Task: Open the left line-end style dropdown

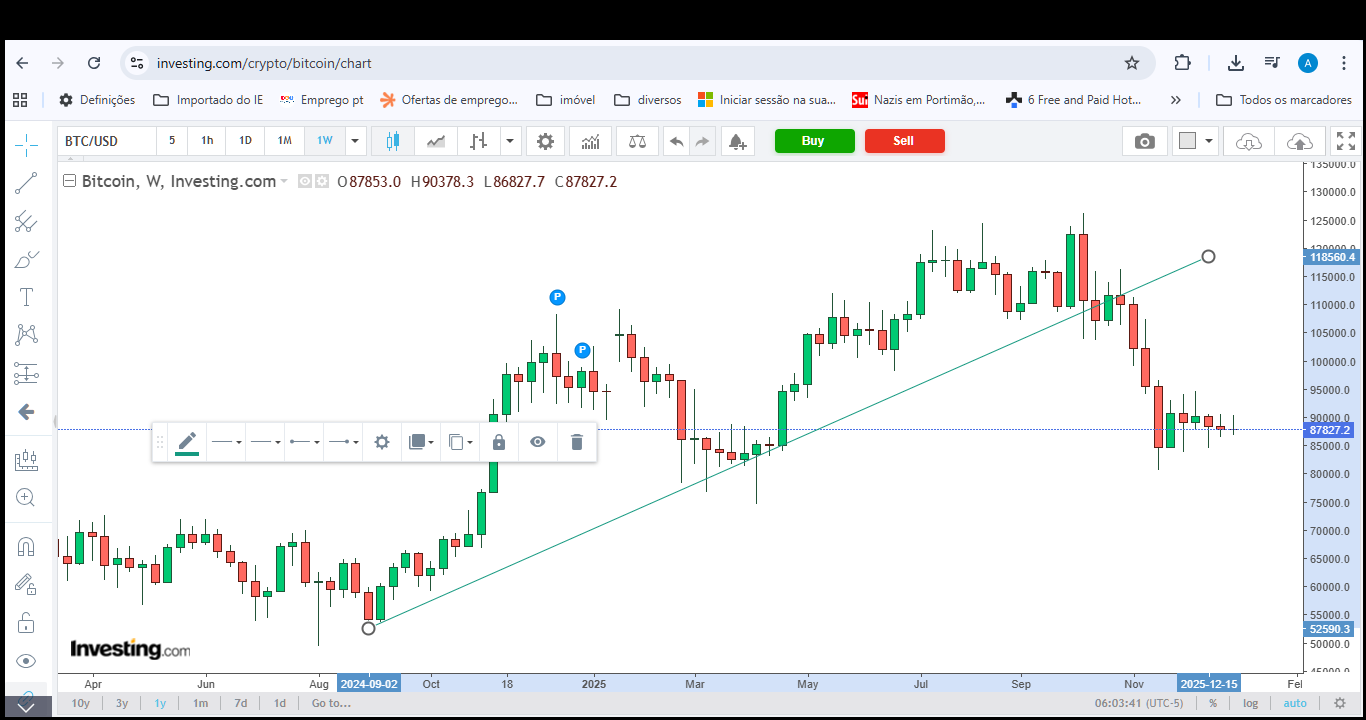Action: (304, 442)
